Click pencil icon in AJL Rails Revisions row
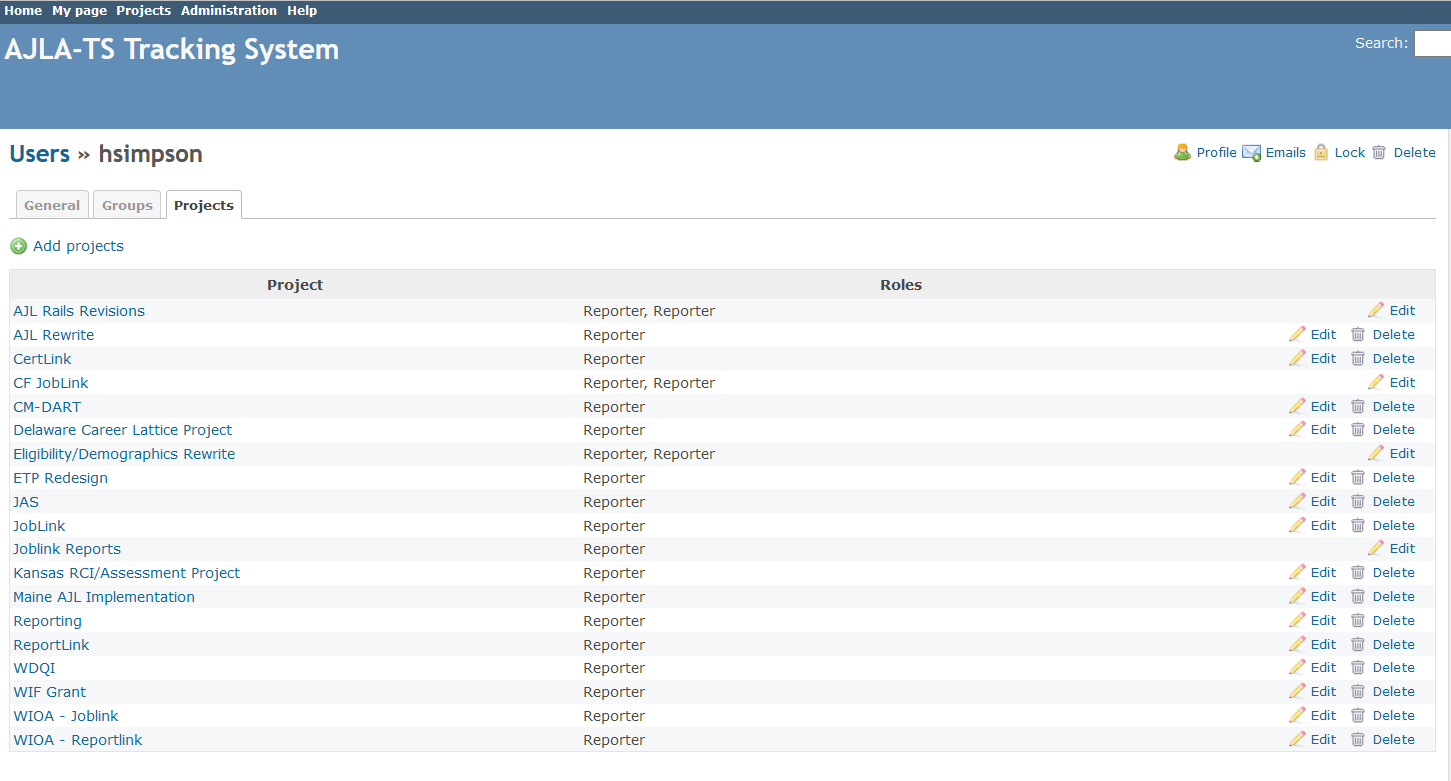 [1376, 310]
